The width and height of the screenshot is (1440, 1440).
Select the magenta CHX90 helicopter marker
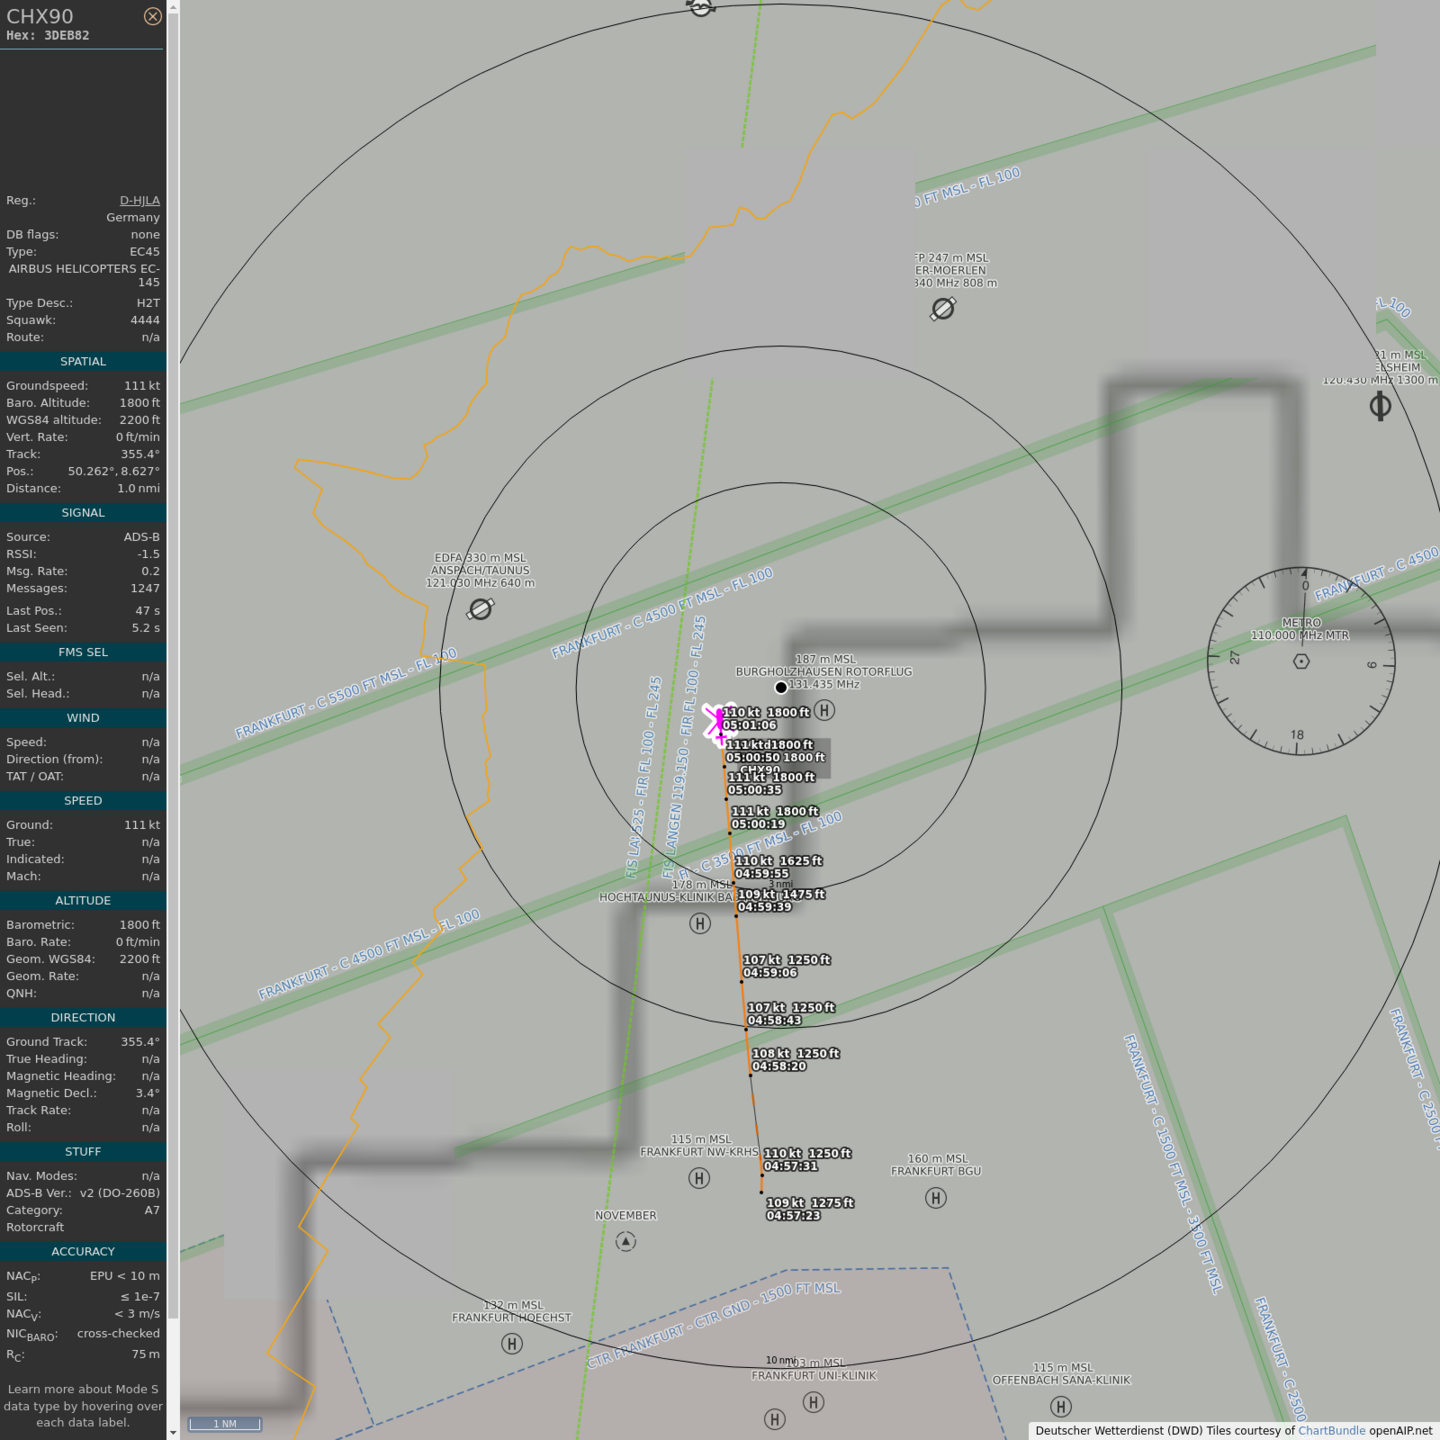(719, 723)
